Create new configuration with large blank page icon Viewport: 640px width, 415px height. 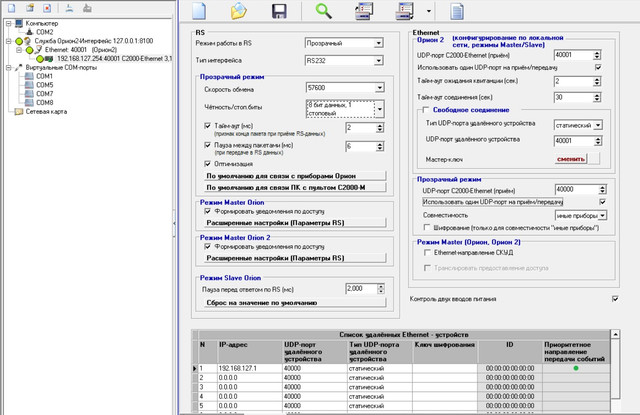pos(199,11)
